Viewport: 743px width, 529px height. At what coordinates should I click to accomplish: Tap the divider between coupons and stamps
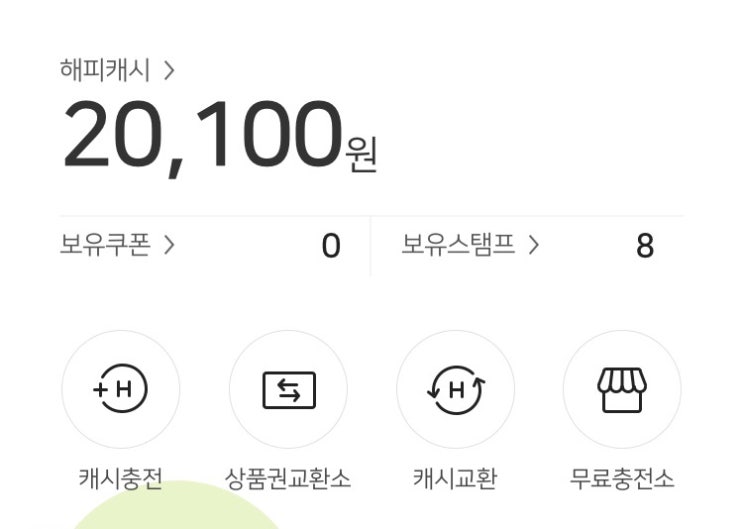pos(371,246)
